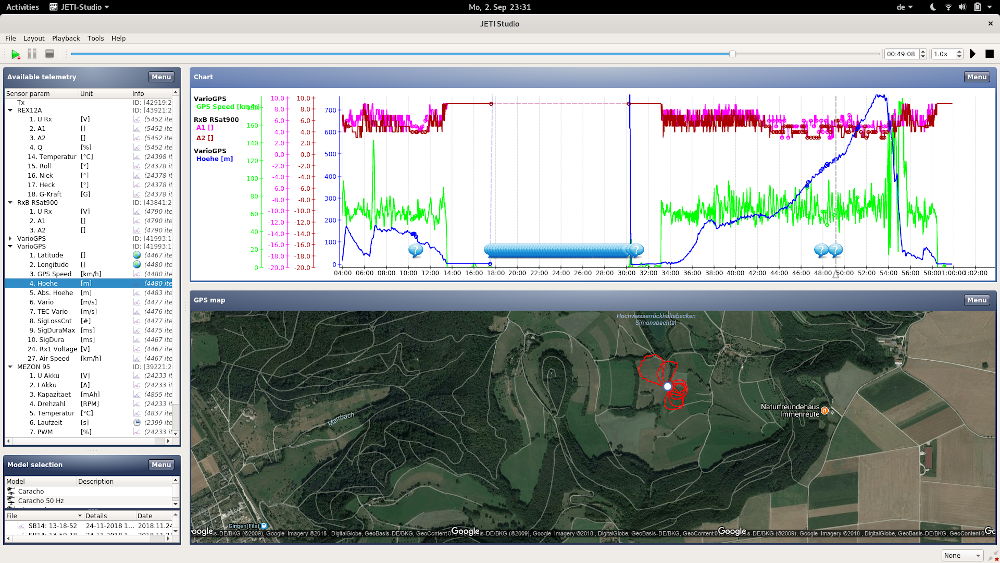This screenshot has width=1000, height=563.
Task: Click into the 00:49:08 time field
Action: pyautogui.click(x=901, y=54)
